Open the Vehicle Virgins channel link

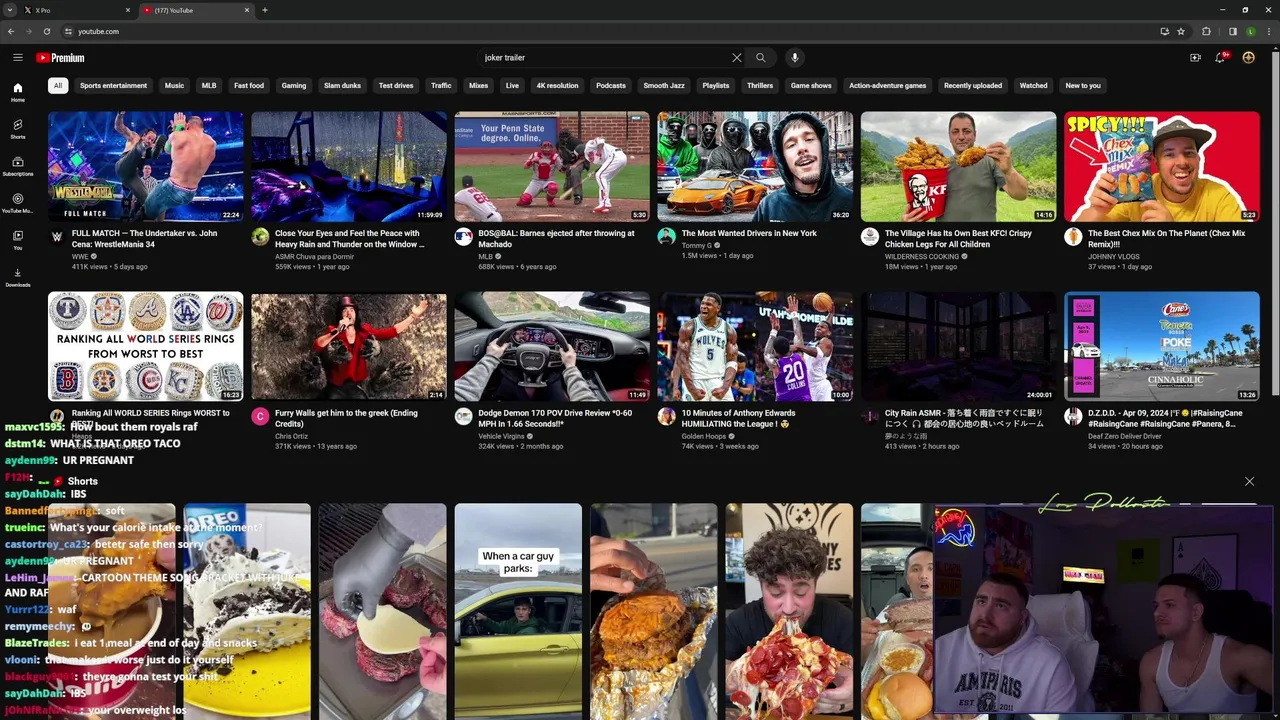(501, 437)
